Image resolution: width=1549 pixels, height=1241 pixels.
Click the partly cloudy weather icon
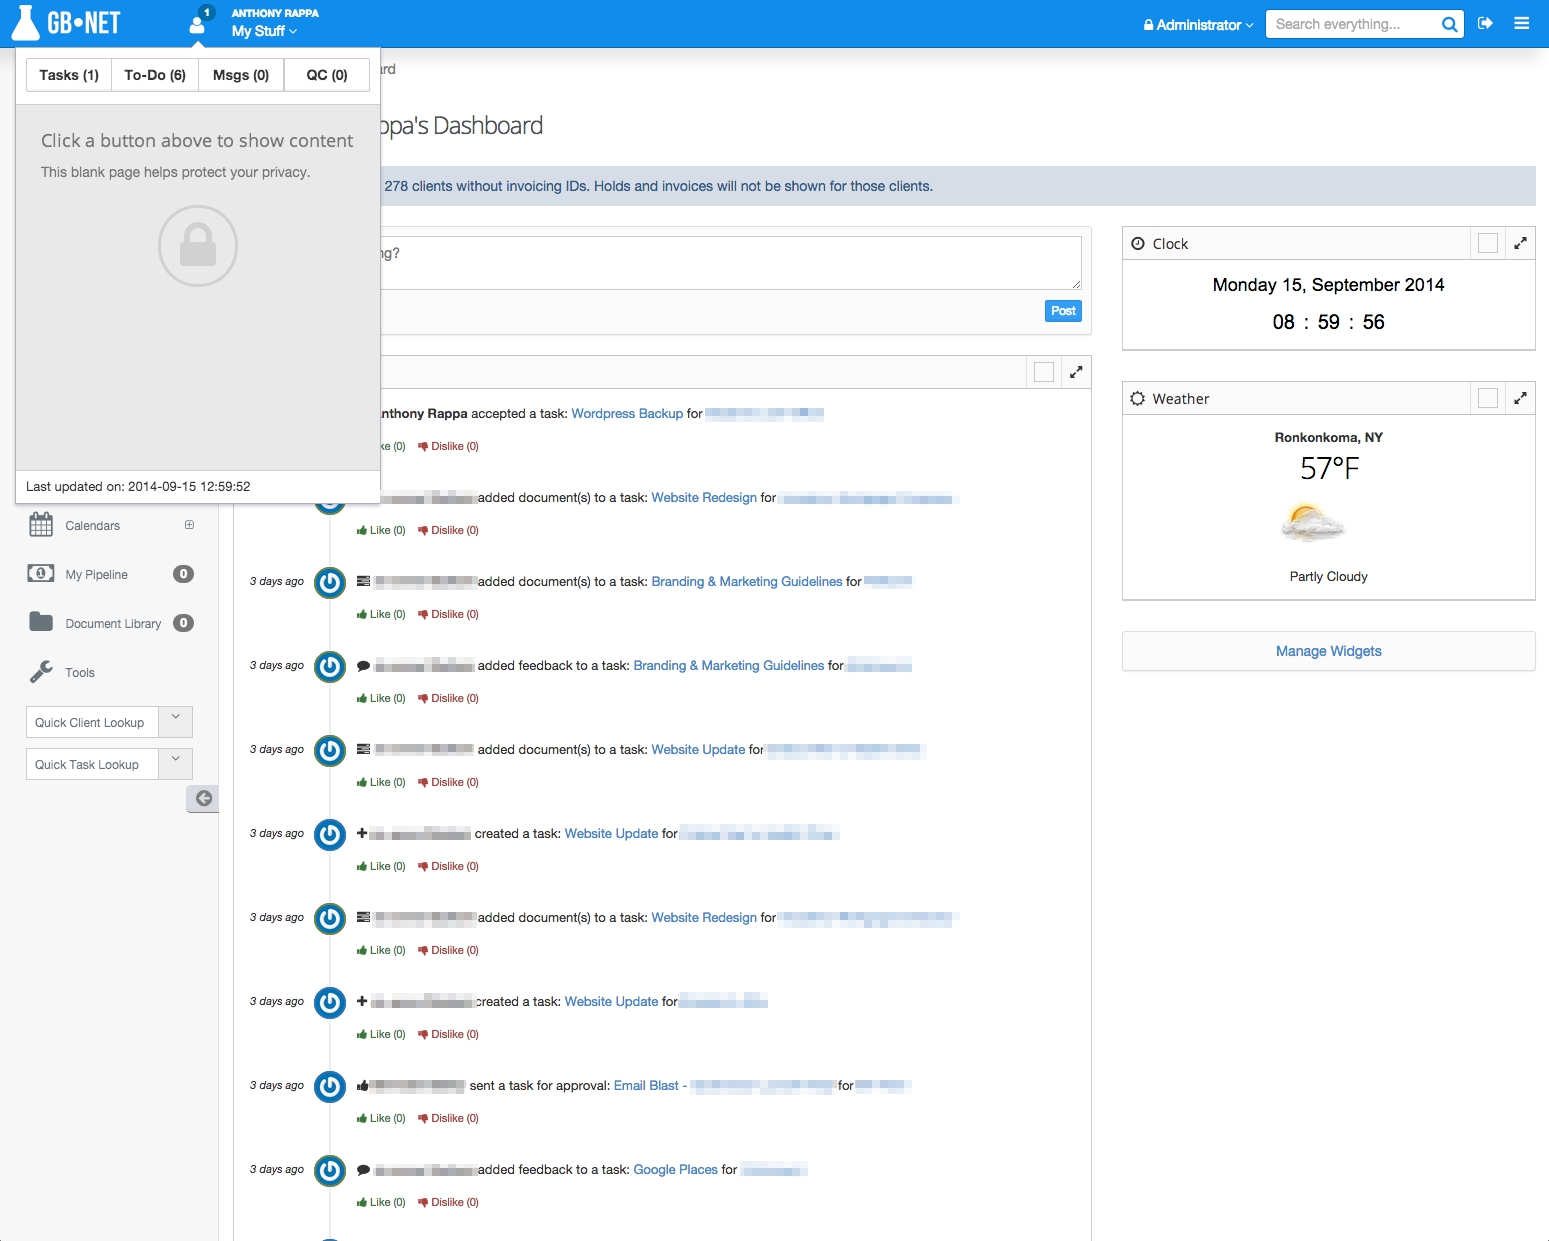1313,522
